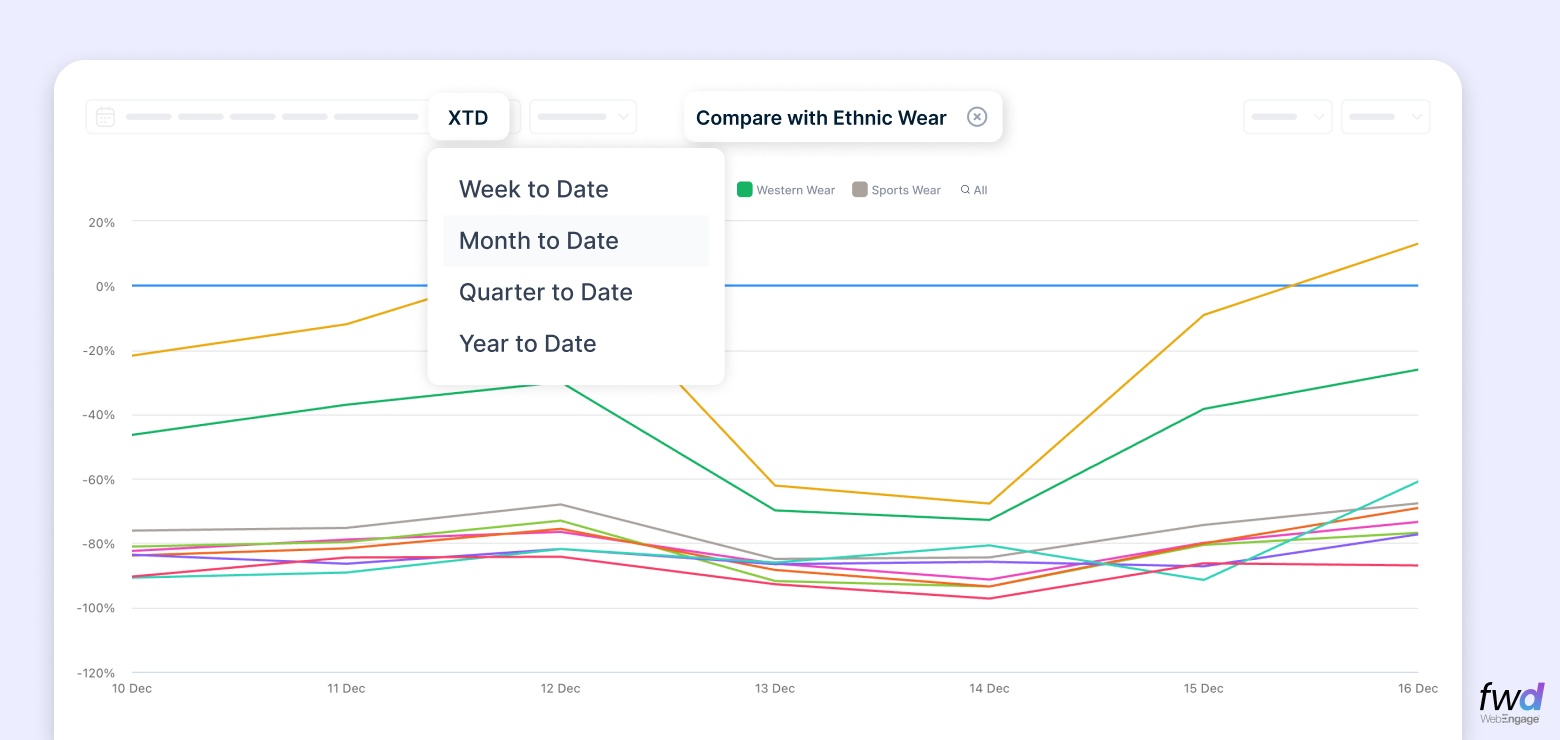Click the Compare with Ethnic Wear chip
Viewport: 1560px width, 740px height.
tap(820, 118)
